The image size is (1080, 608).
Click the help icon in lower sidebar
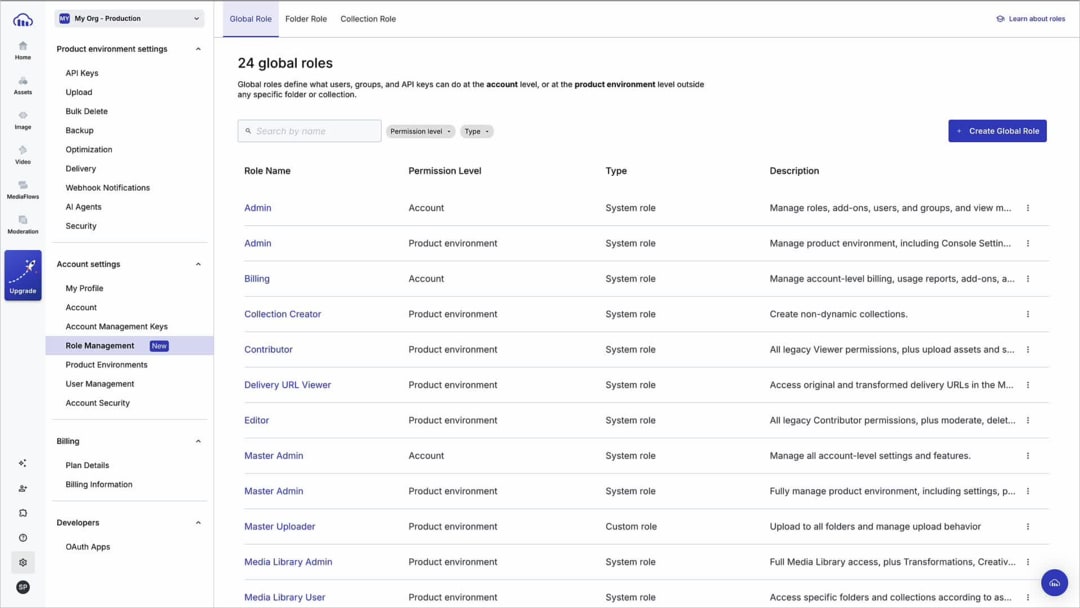(x=23, y=538)
